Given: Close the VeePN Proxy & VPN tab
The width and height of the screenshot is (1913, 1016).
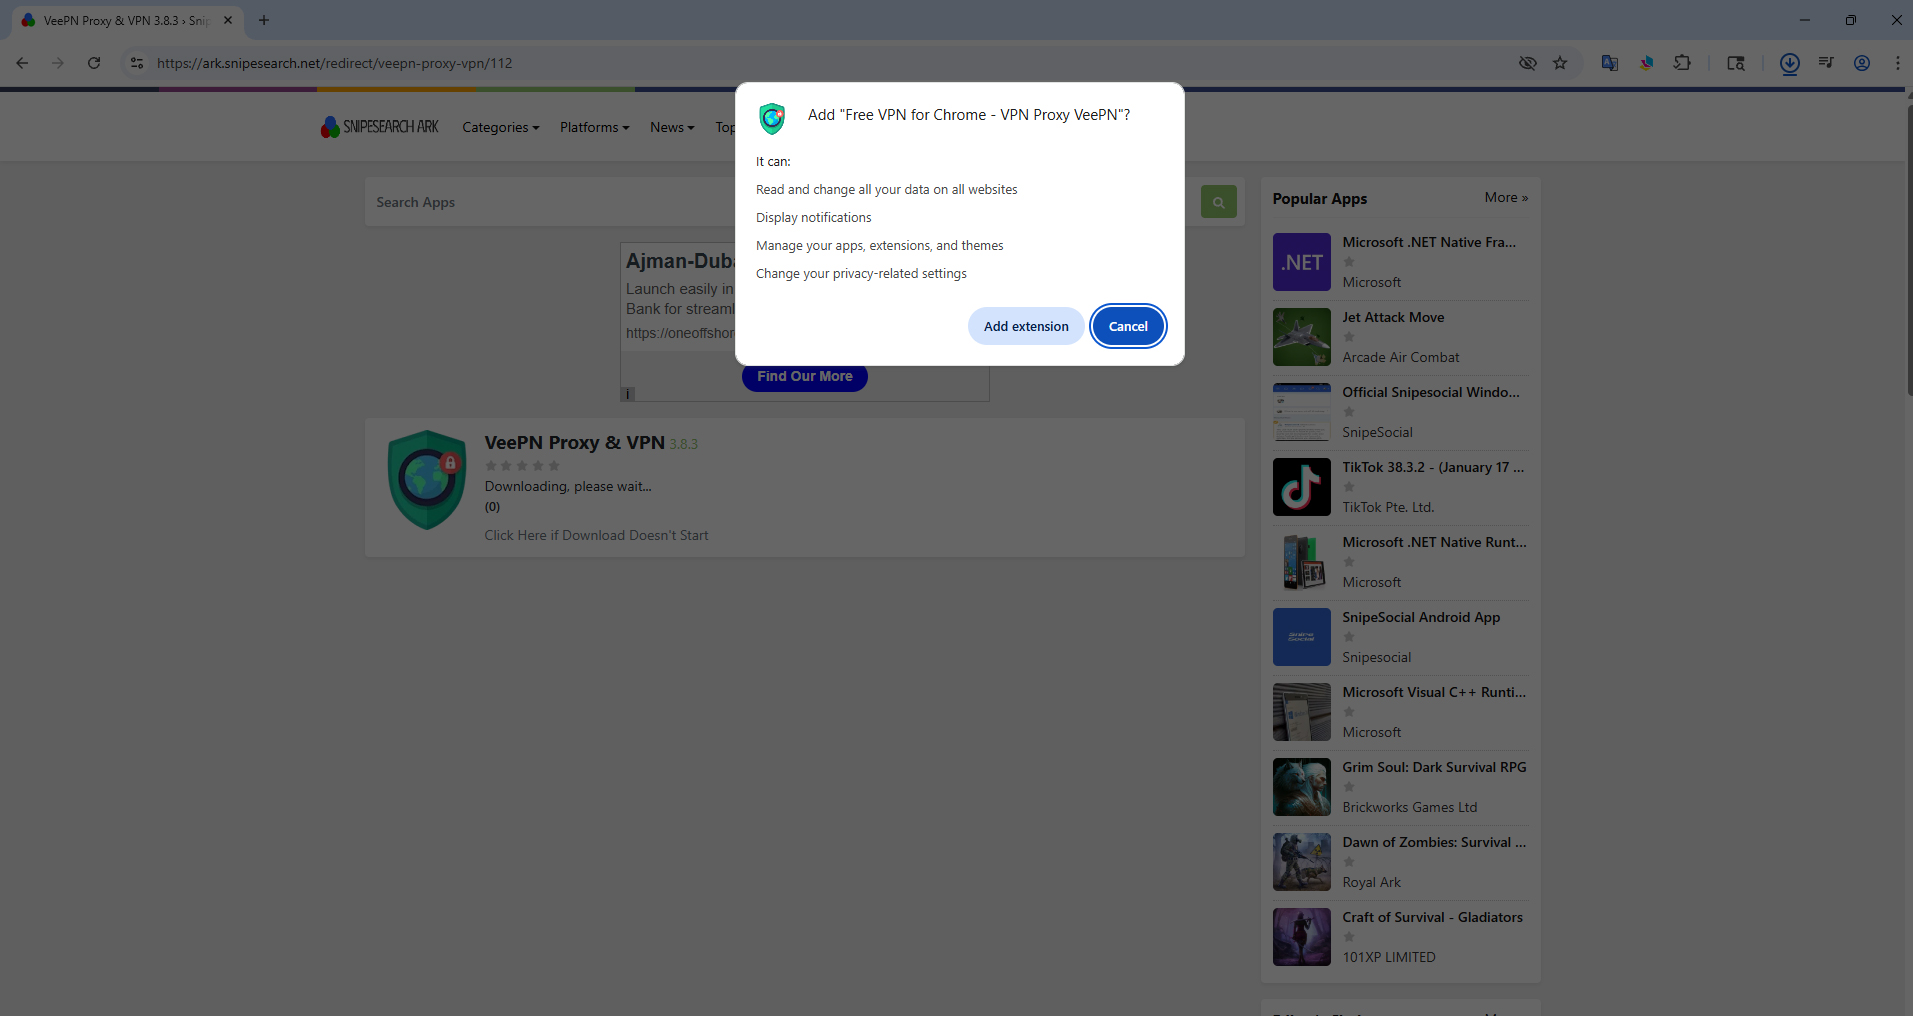Looking at the screenshot, I should click(x=228, y=20).
